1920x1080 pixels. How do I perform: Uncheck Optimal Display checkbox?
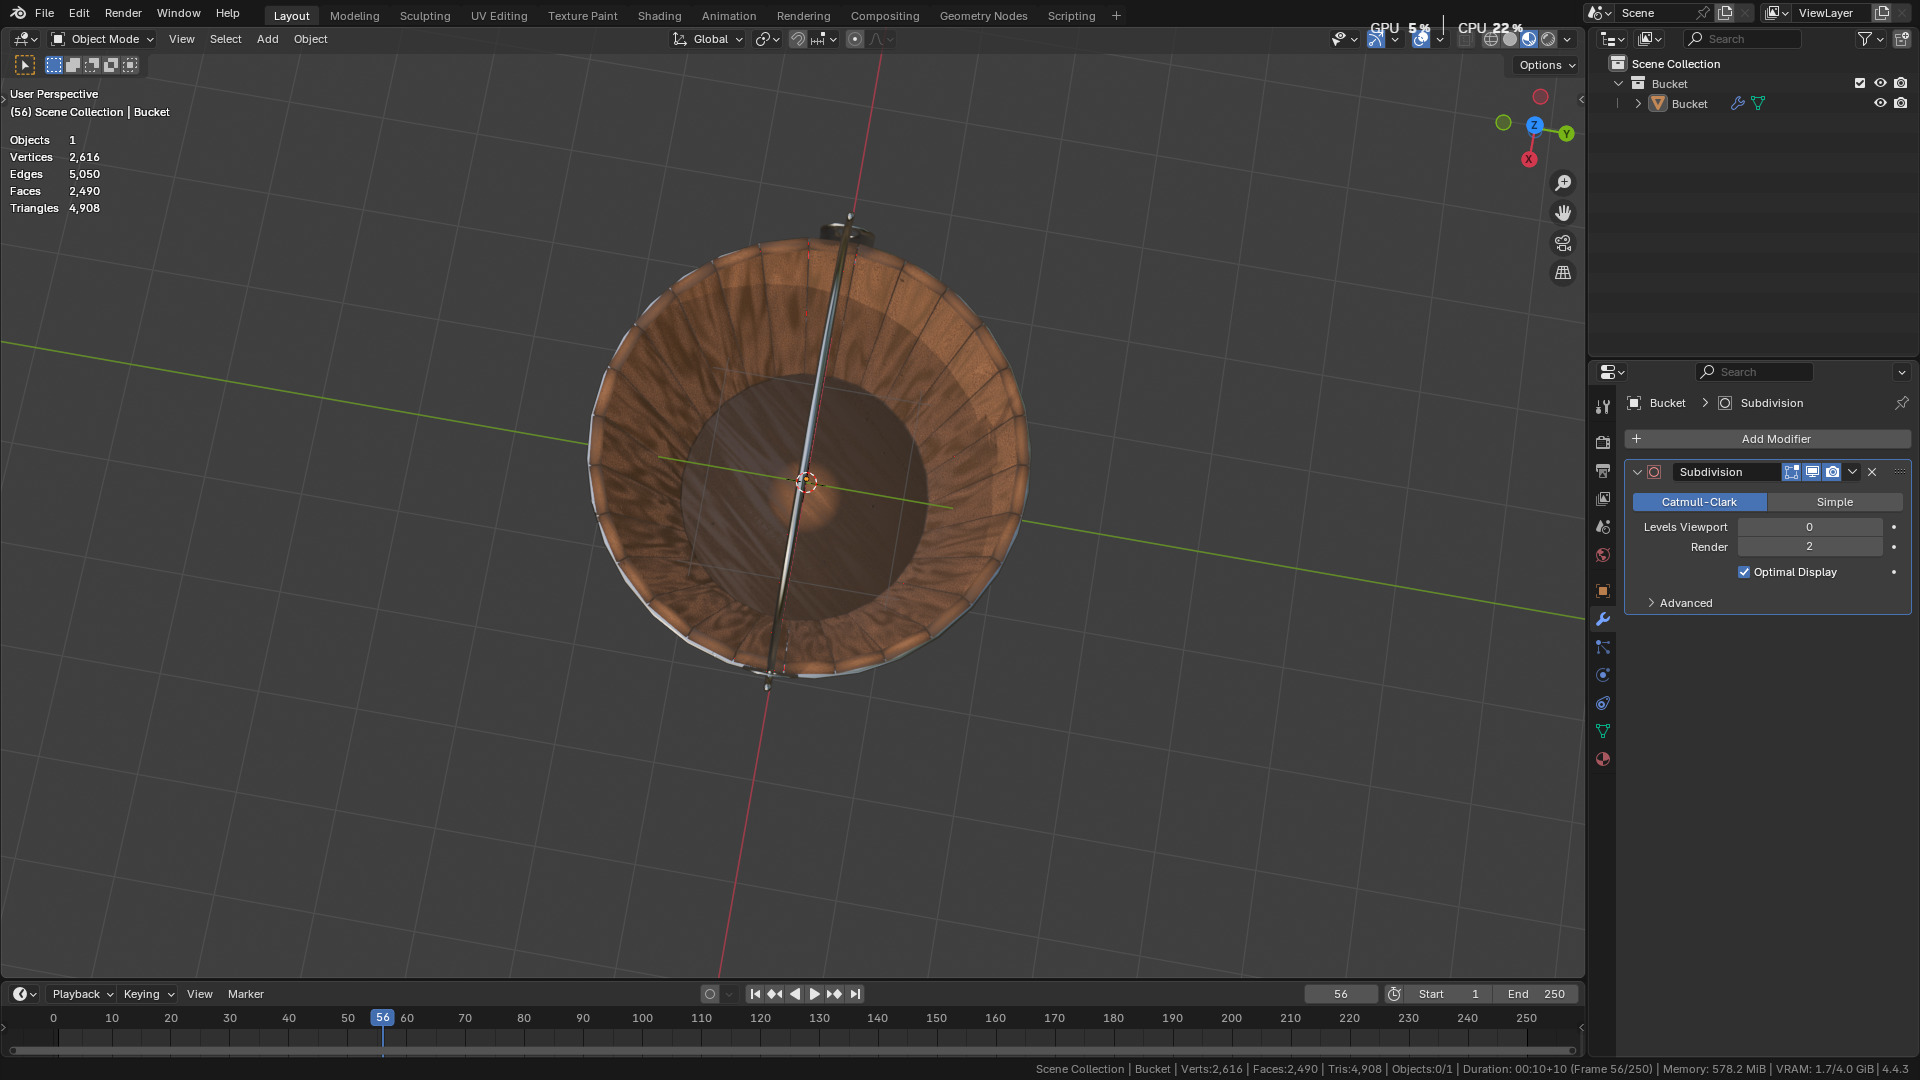tap(1744, 572)
